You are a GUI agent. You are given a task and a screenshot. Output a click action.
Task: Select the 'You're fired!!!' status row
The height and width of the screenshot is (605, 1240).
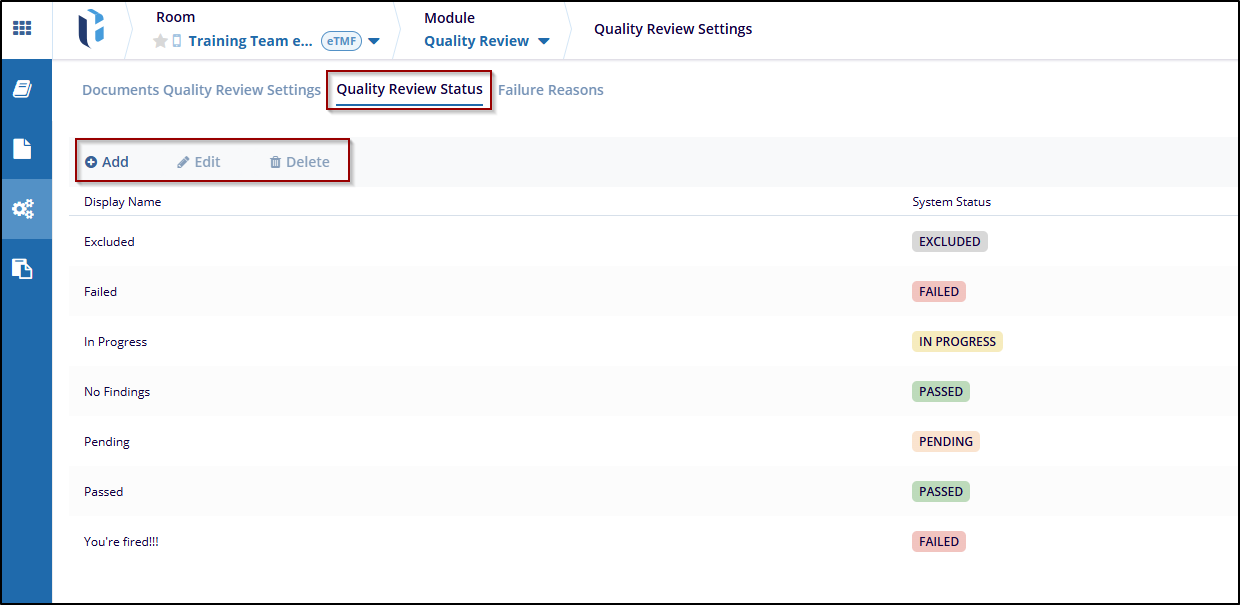point(121,542)
